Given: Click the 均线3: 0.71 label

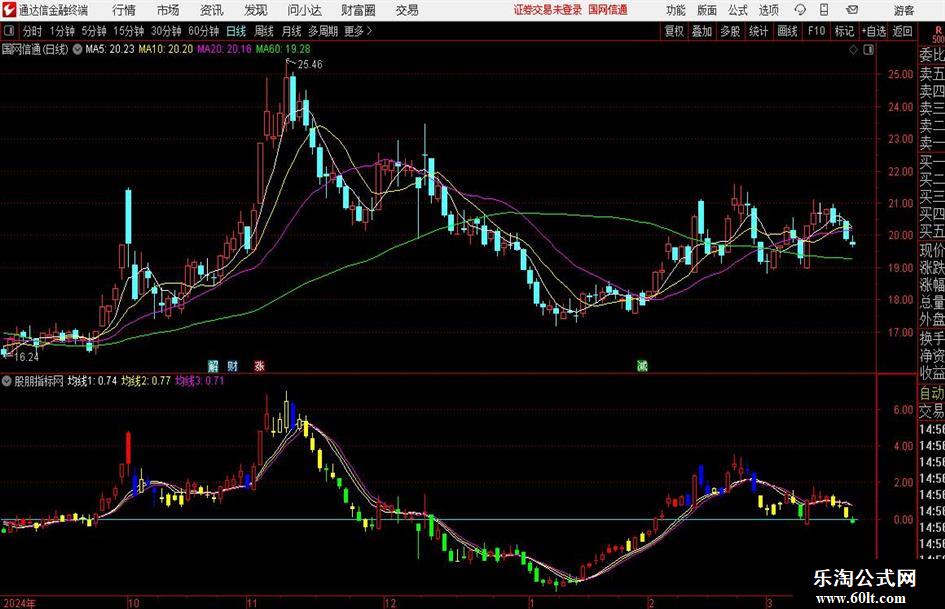Looking at the screenshot, I should tap(199, 381).
